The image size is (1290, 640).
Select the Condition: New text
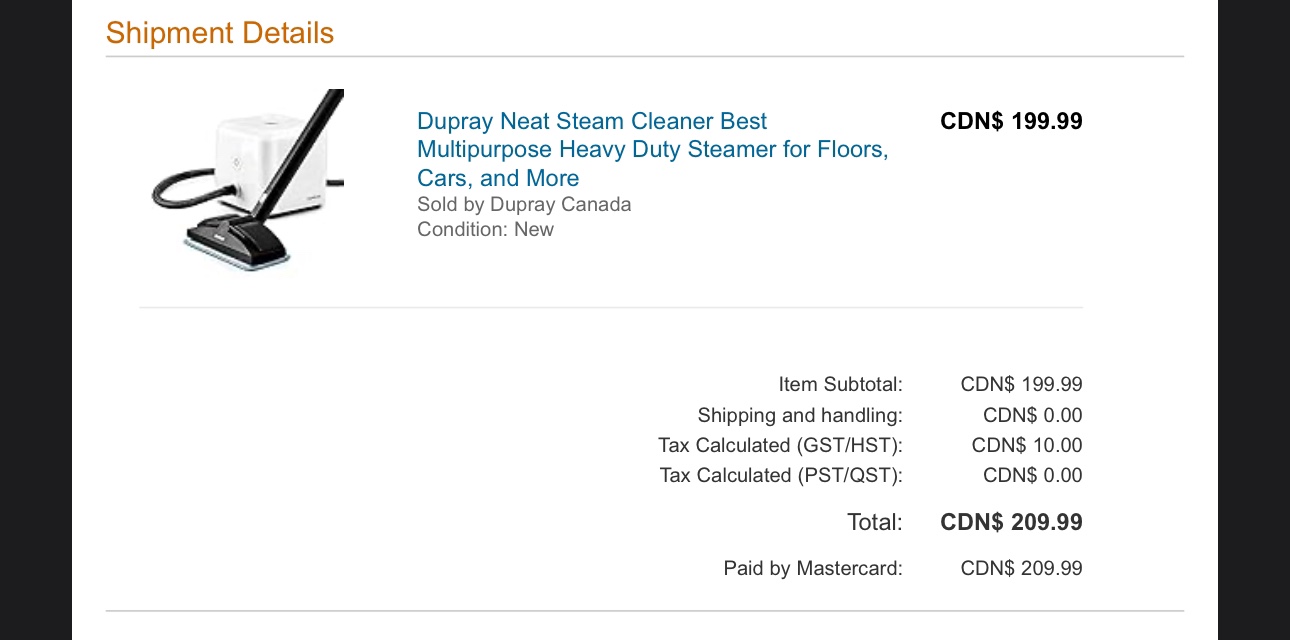pyautogui.click(x=485, y=229)
